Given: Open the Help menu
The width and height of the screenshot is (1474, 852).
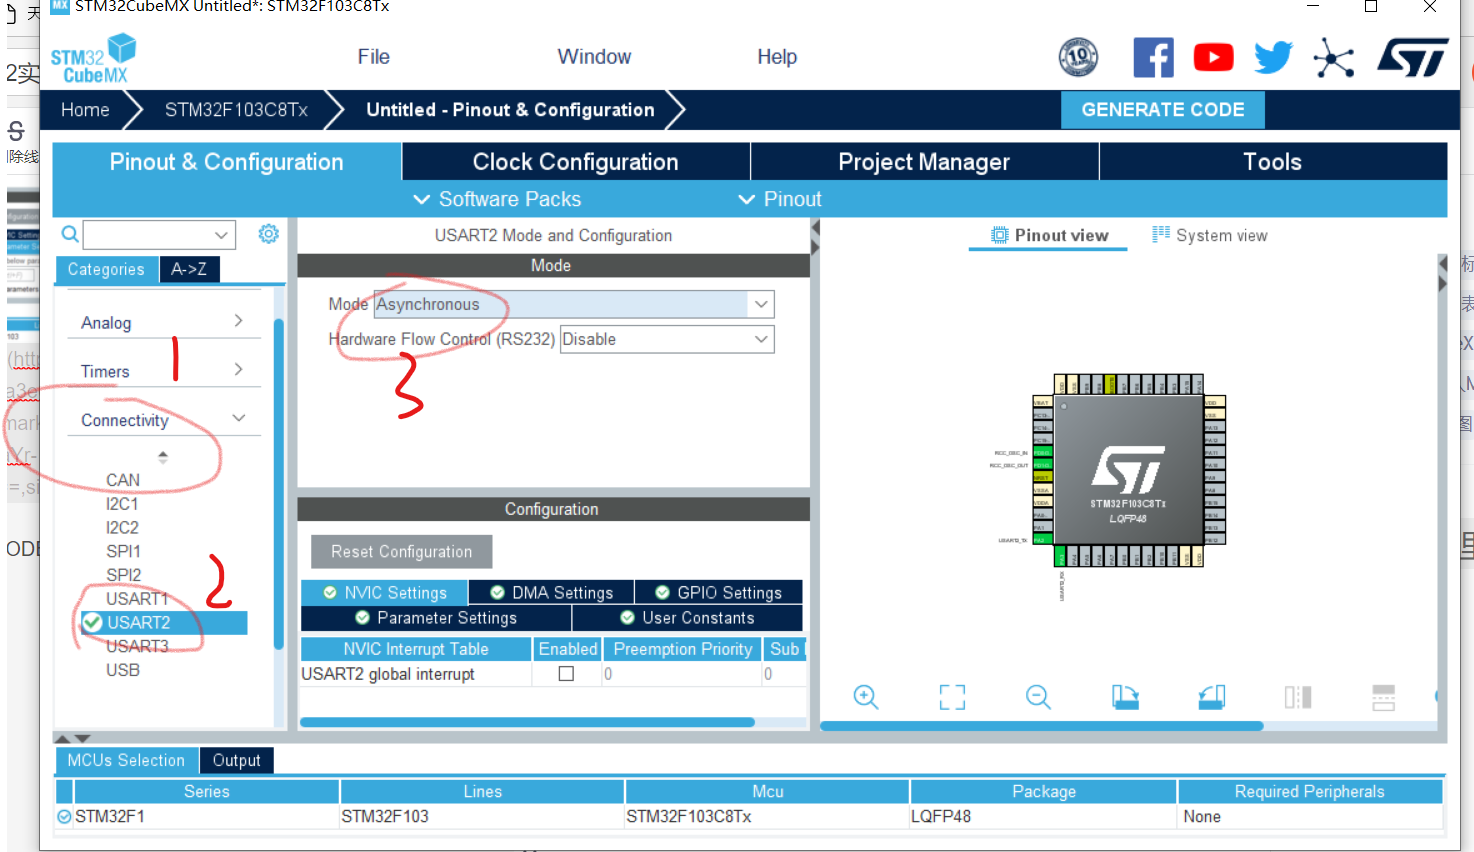Looking at the screenshot, I should tap(777, 57).
